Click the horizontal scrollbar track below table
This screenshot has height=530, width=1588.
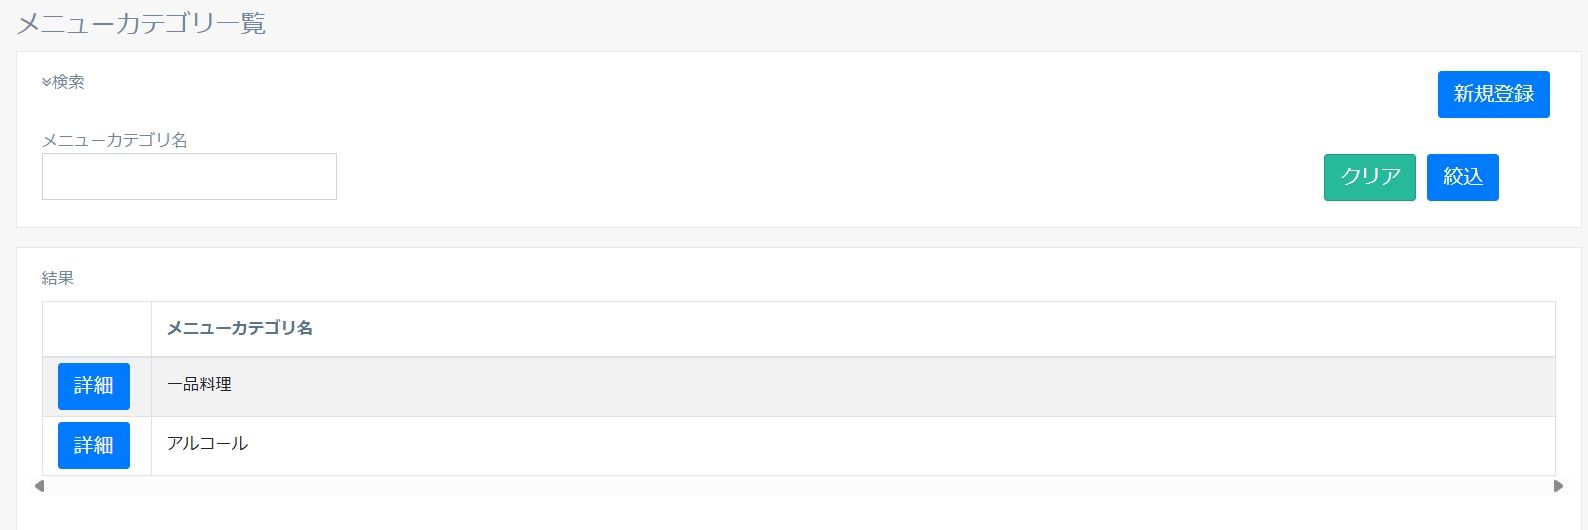pos(798,486)
